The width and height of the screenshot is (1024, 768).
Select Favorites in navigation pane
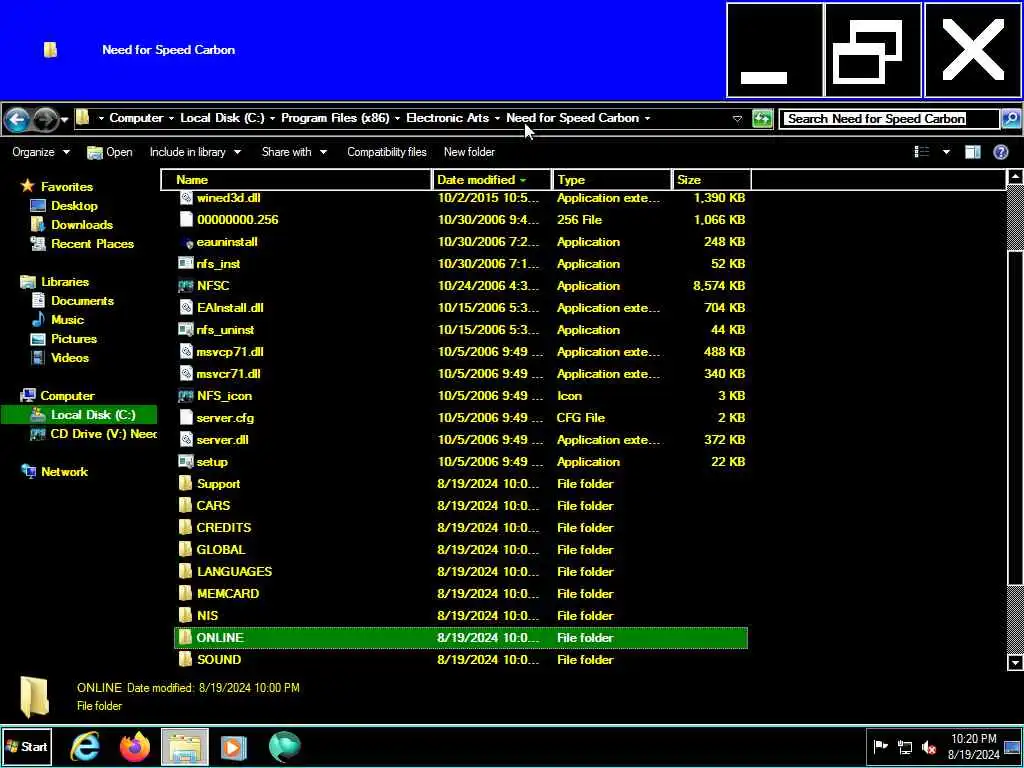tap(67, 187)
